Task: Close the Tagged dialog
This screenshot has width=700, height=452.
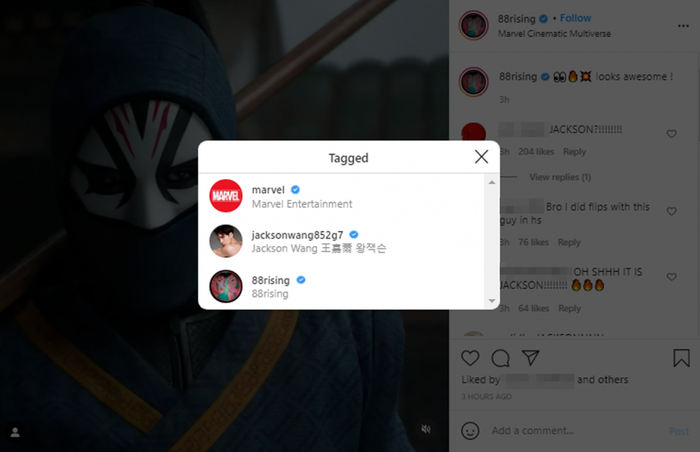Action: pos(481,157)
